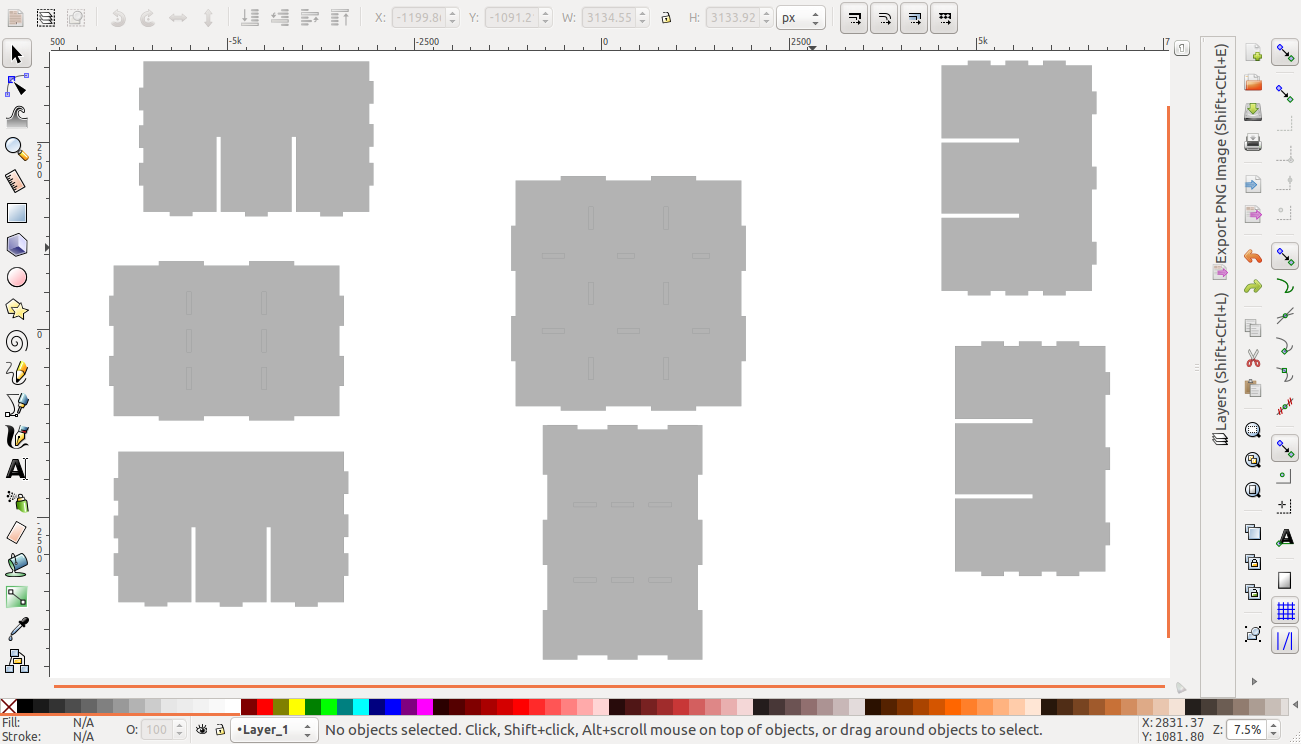Viewport: 1301px width, 744px height.
Task: Toggle snapping to grids
Action: [x=1285, y=611]
